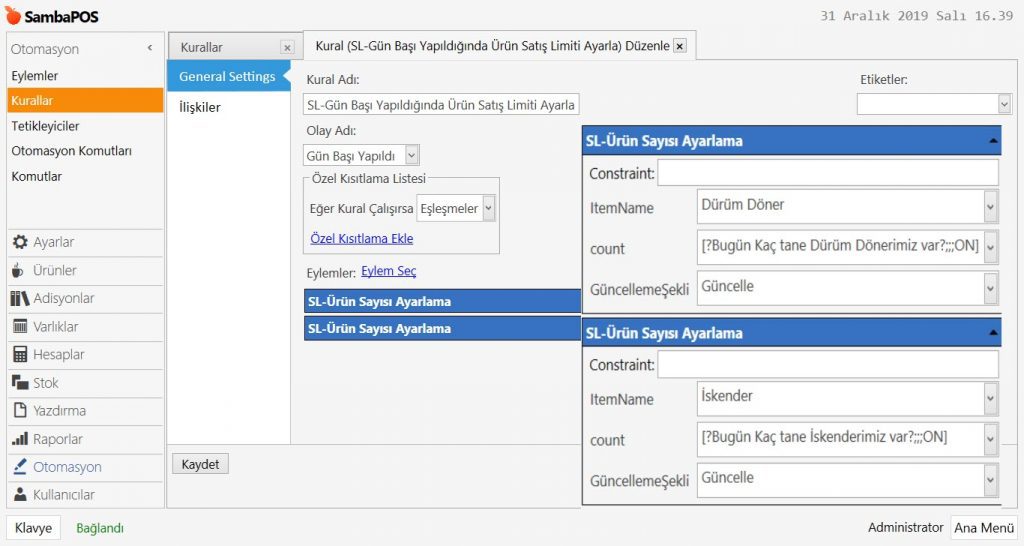Collapse the first SL-Ürün Sayısı Ayarlama panel
The height and width of the screenshot is (546, 1024).
point(992,141)
